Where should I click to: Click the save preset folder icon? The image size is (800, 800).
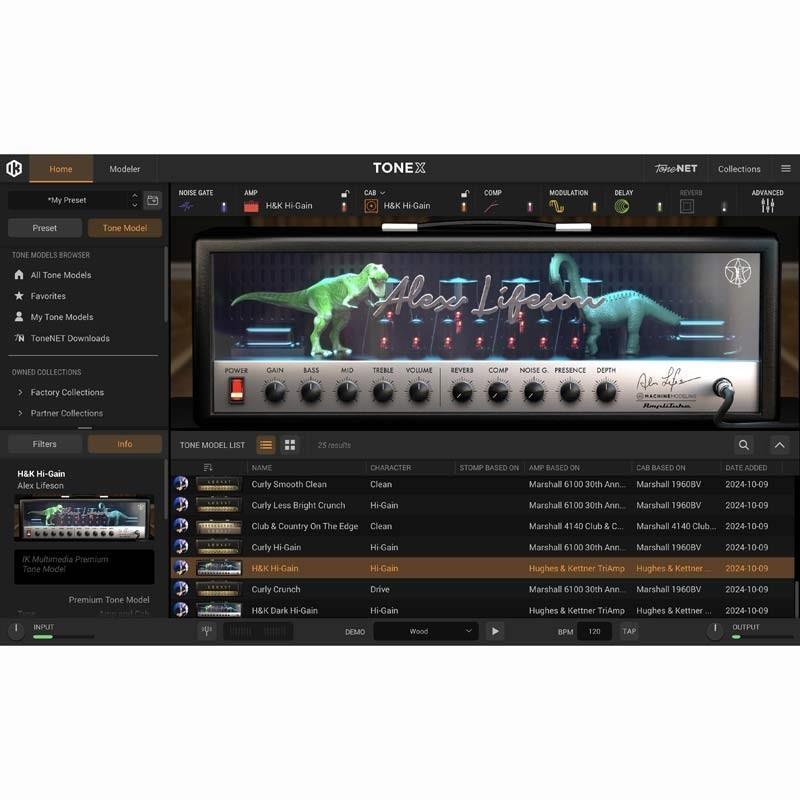[x=152, y=200]
